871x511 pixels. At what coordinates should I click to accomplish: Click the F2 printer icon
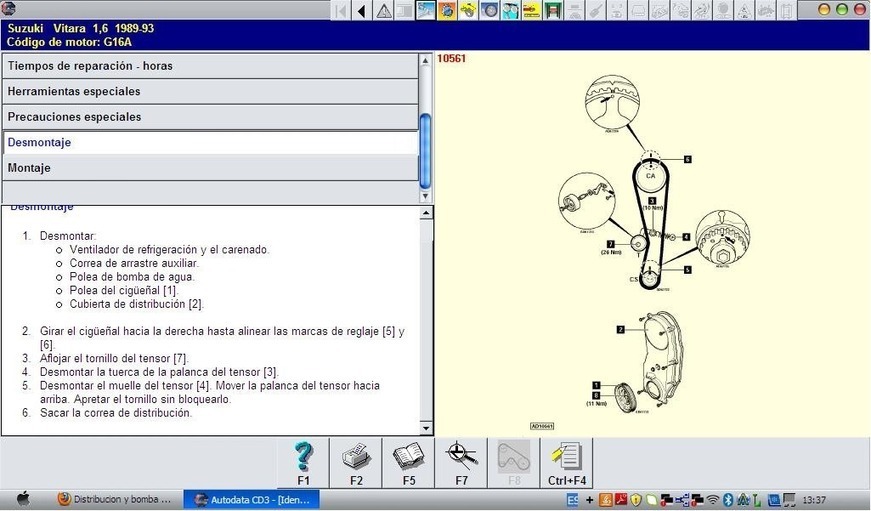click(356, 462)
